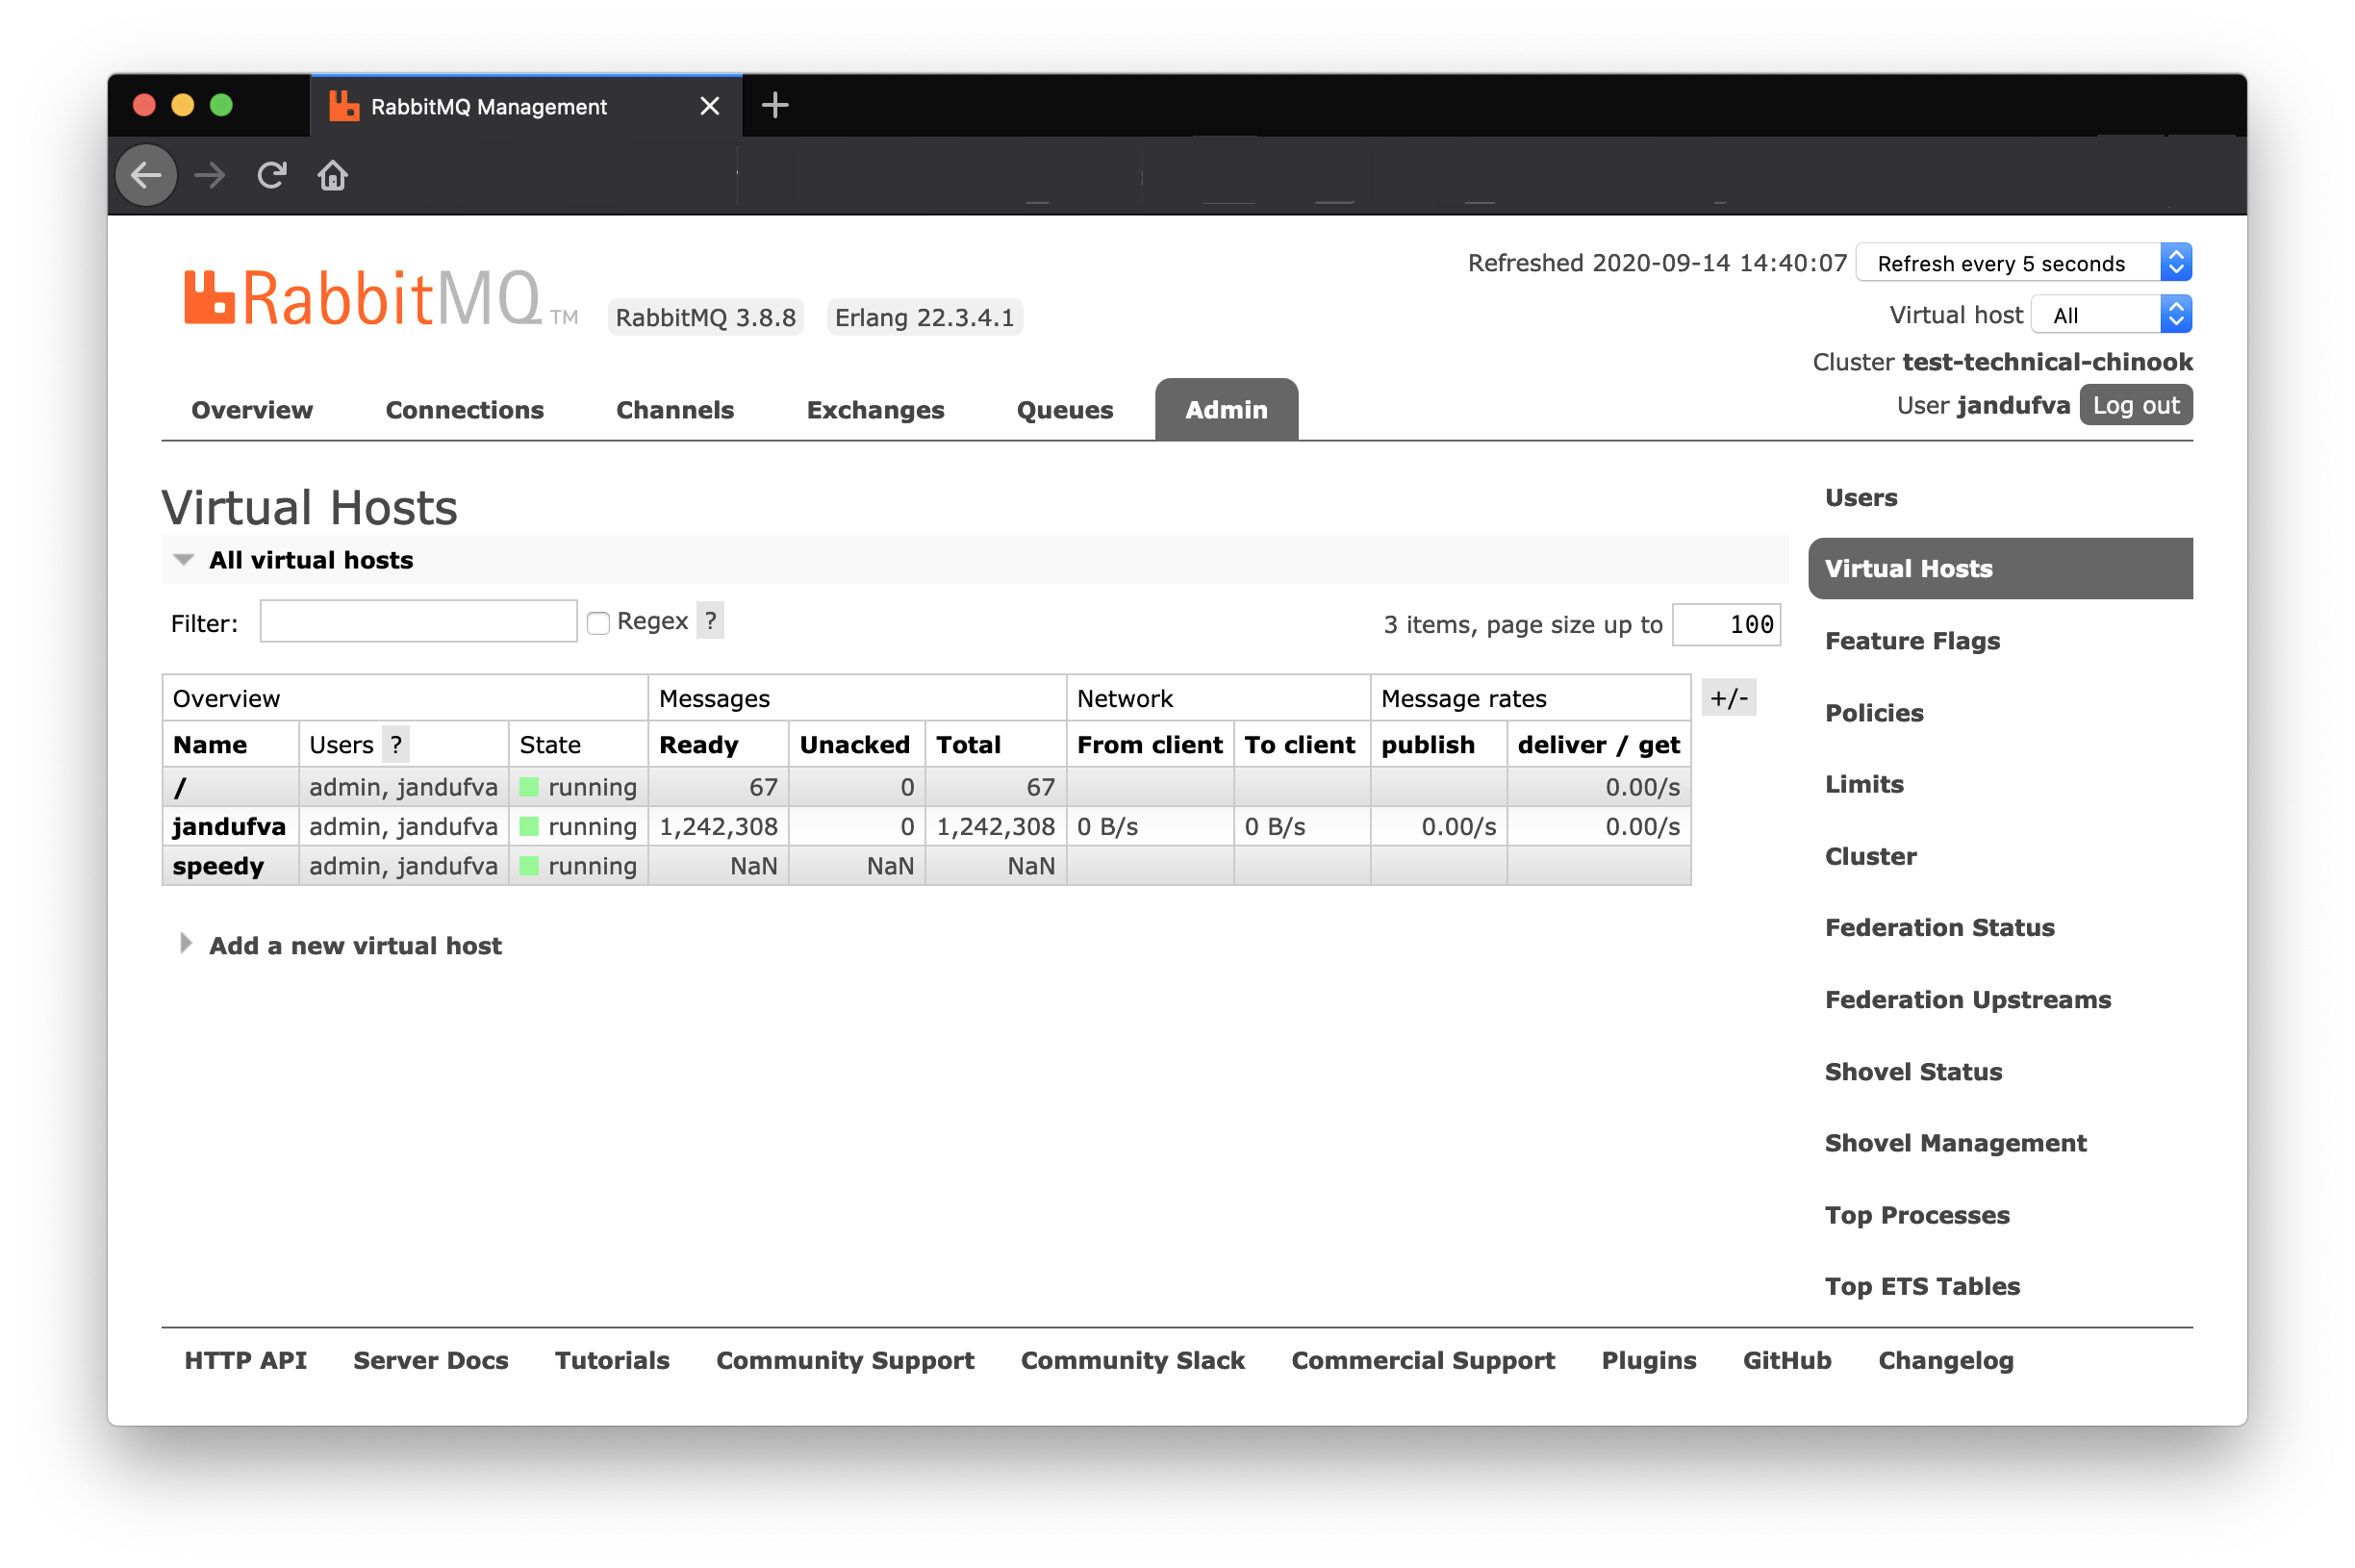Click the browser forward arrow button
The width and height of the screenshot is (2355, 1568).
tap(209, 176)
